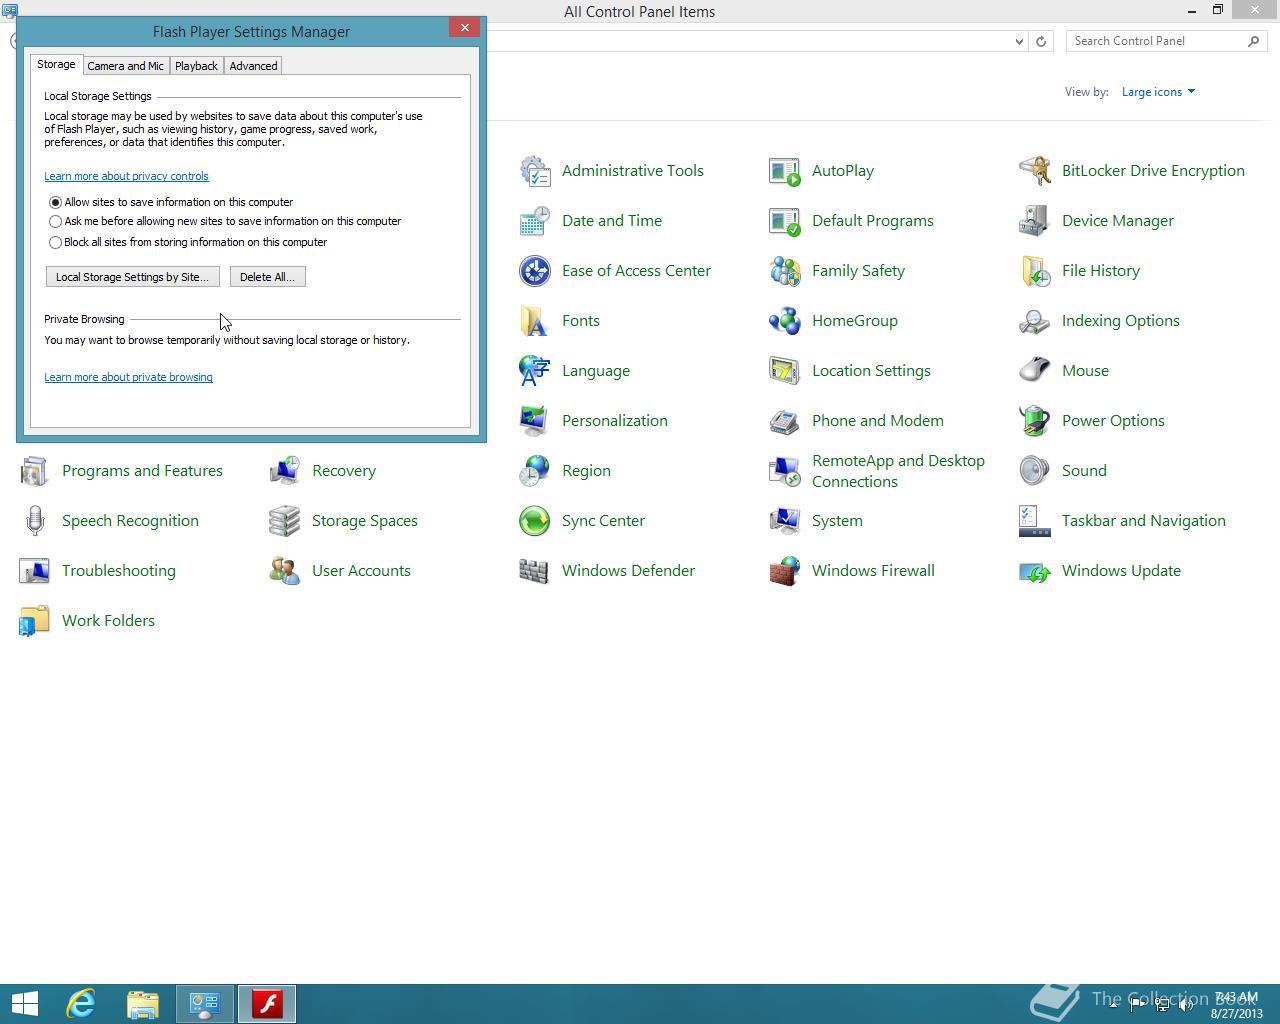The image size is (1280, 1024).
Task: Open the Mouse settings icon
Action: point(1035,371)
